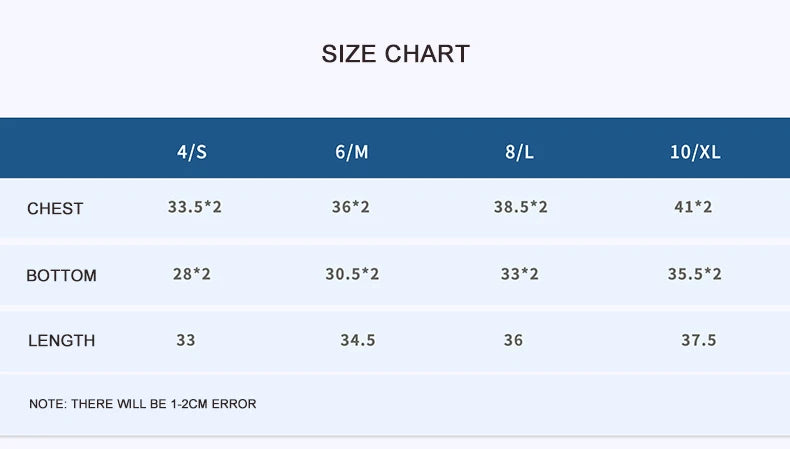Screen dimensions: 790x449
Task: Select the 8/L size column header
Action: click(520, 153)
